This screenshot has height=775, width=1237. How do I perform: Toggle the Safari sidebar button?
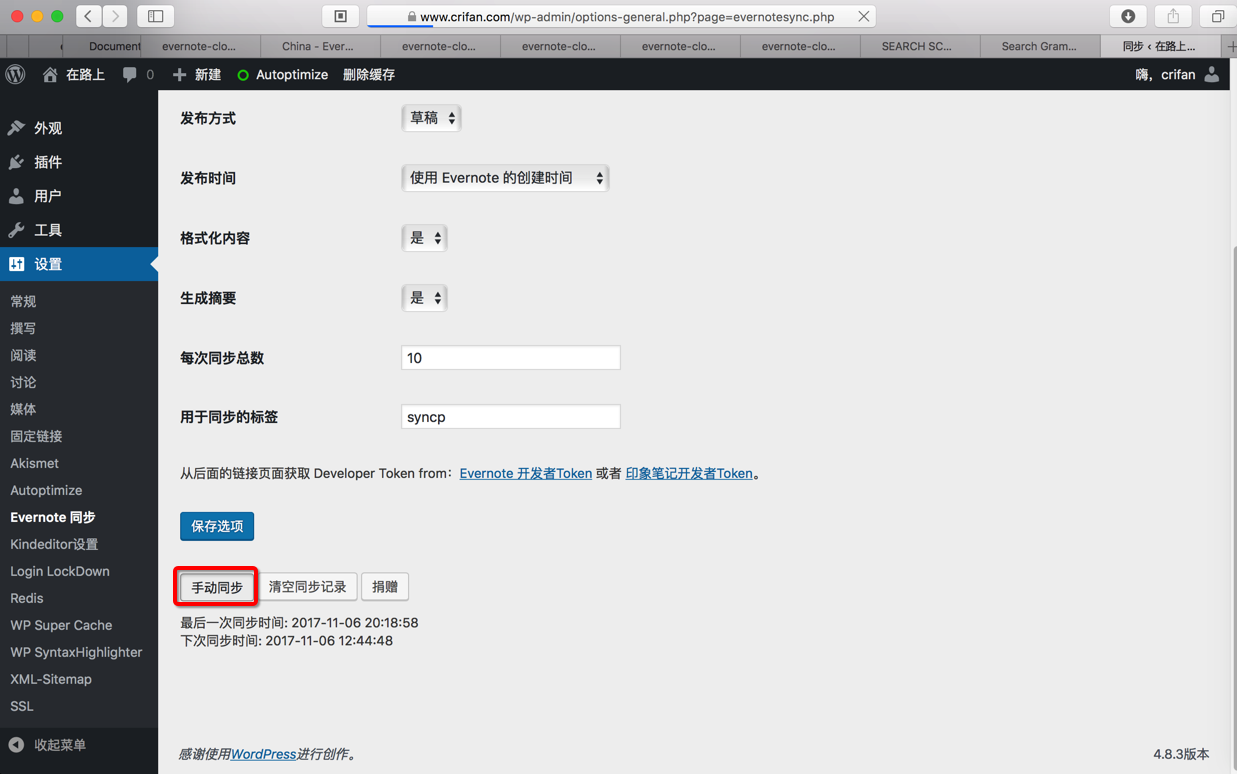[156, 16]
